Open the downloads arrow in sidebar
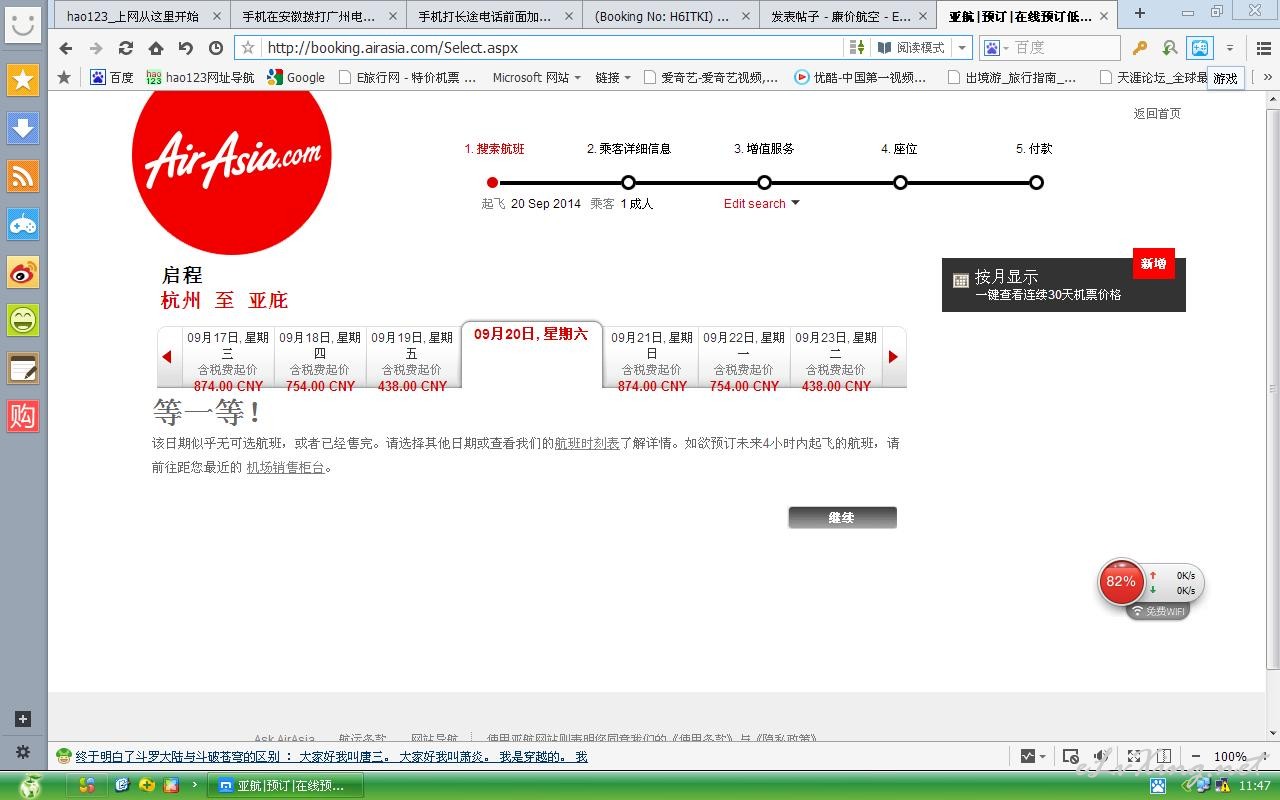 coord(23,128)
